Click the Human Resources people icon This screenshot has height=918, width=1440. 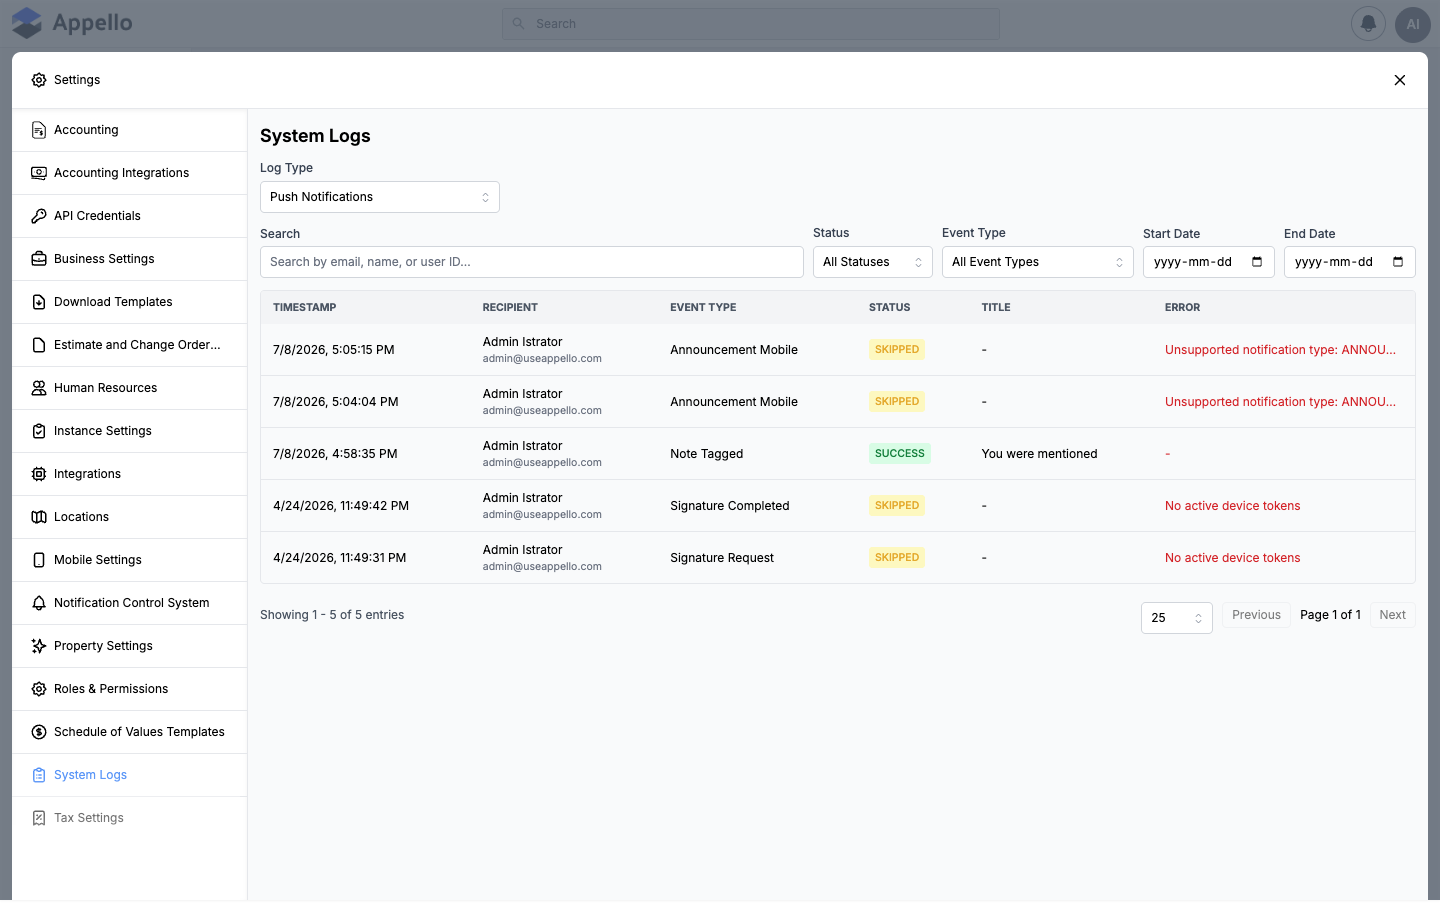point(39,388)
